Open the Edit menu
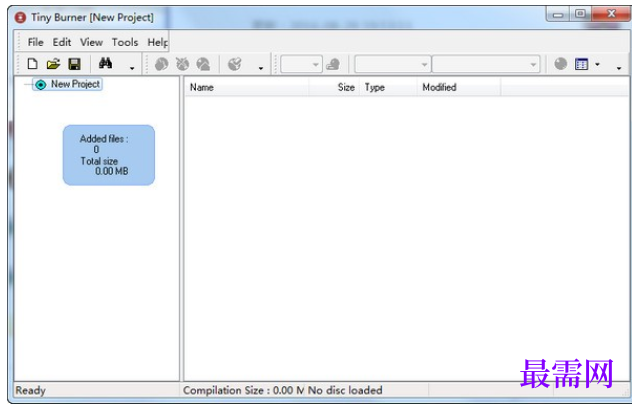Screen dimensions: 632x405 62,42
